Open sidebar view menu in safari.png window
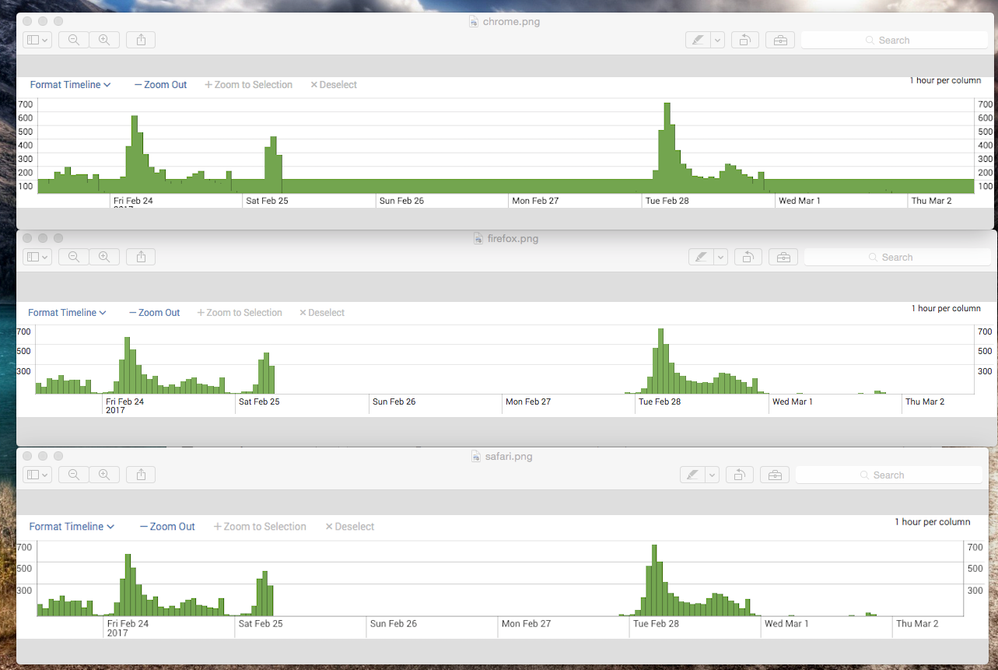 (x=38, y=475)
